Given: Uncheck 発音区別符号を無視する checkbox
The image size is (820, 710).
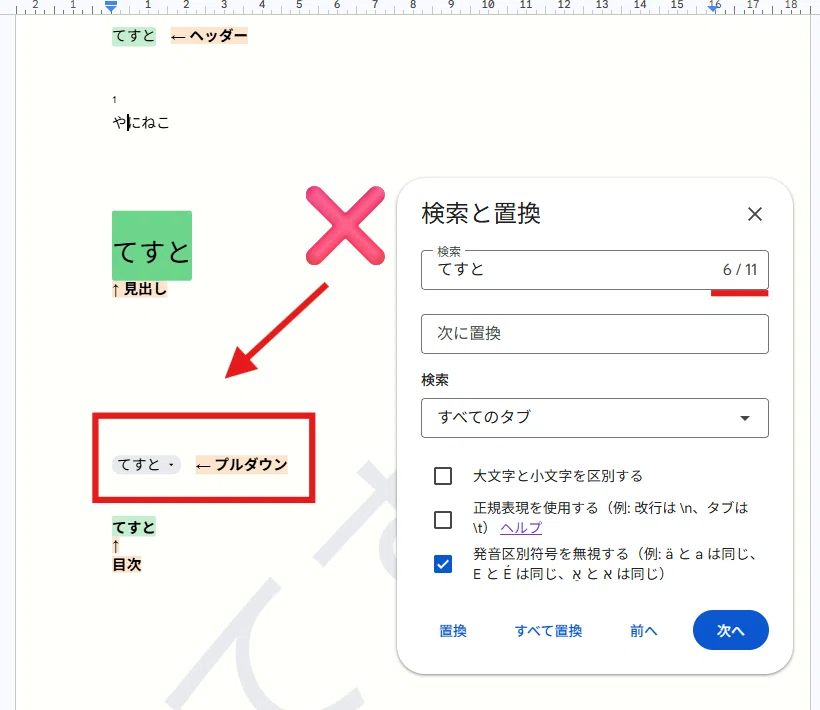Looking at the screenshot, I should 443,564.
